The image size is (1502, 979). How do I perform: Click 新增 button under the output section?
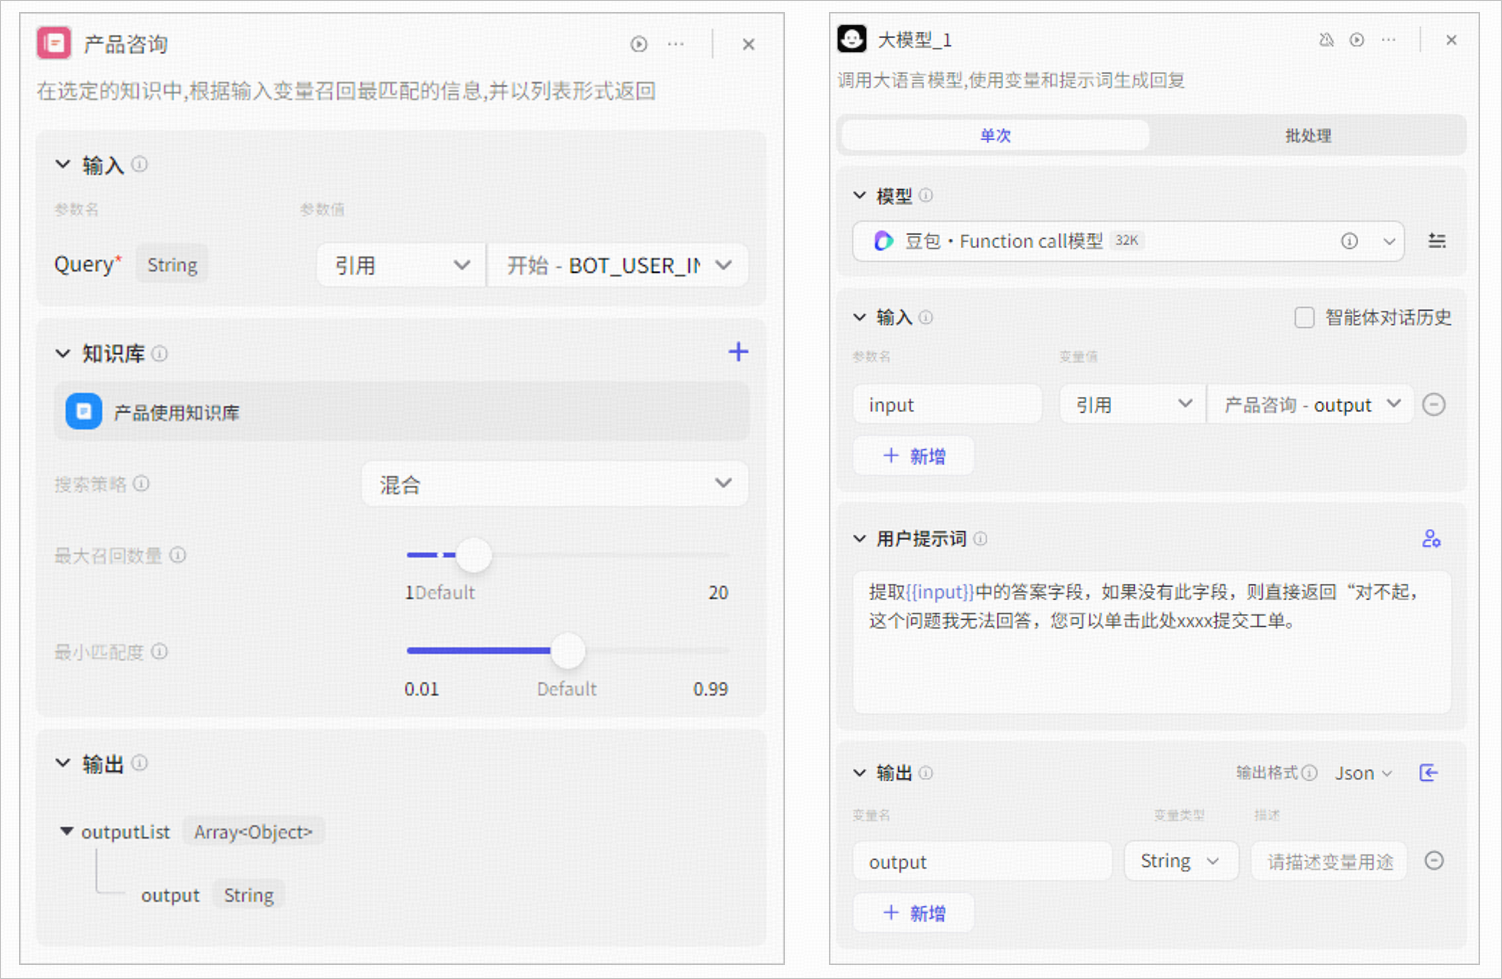click(914, 913)
